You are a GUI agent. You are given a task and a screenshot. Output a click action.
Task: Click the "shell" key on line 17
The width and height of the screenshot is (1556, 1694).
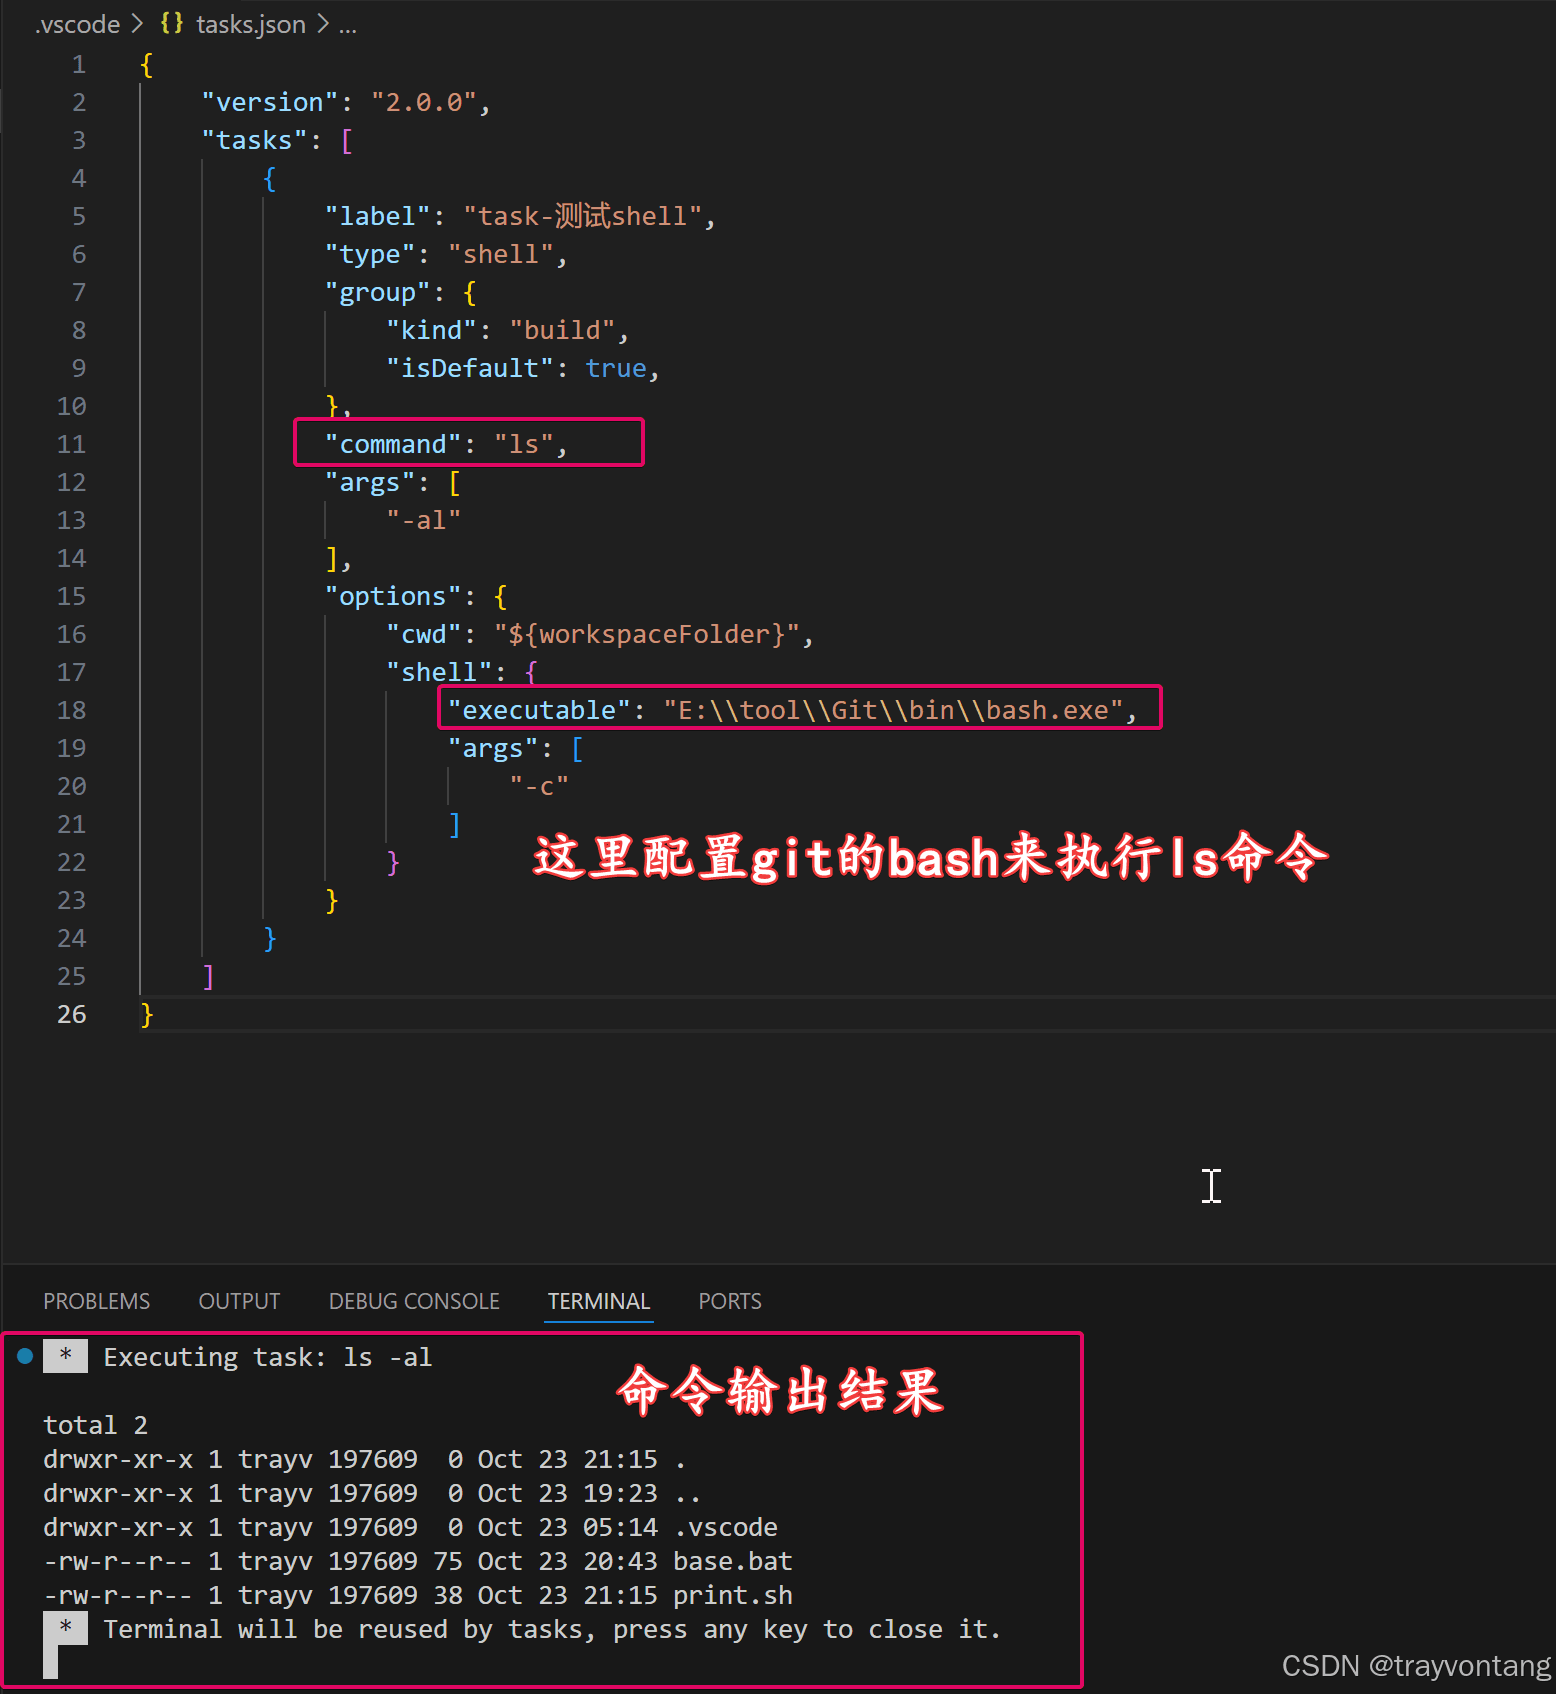tap(439, 672)
